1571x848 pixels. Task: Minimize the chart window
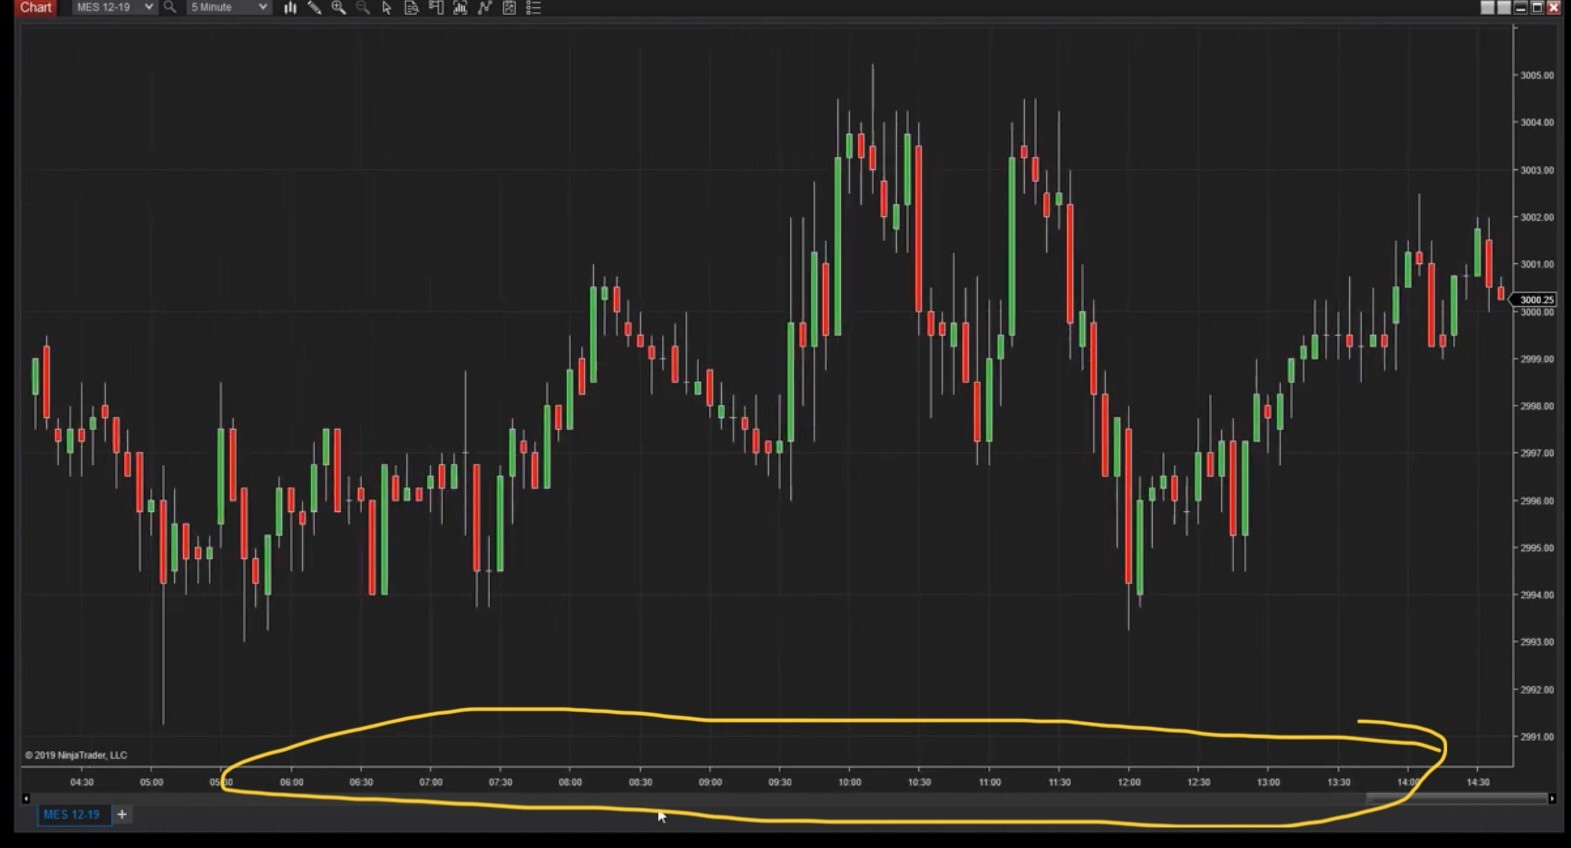pyautogui.click(x=1520, y=7)
